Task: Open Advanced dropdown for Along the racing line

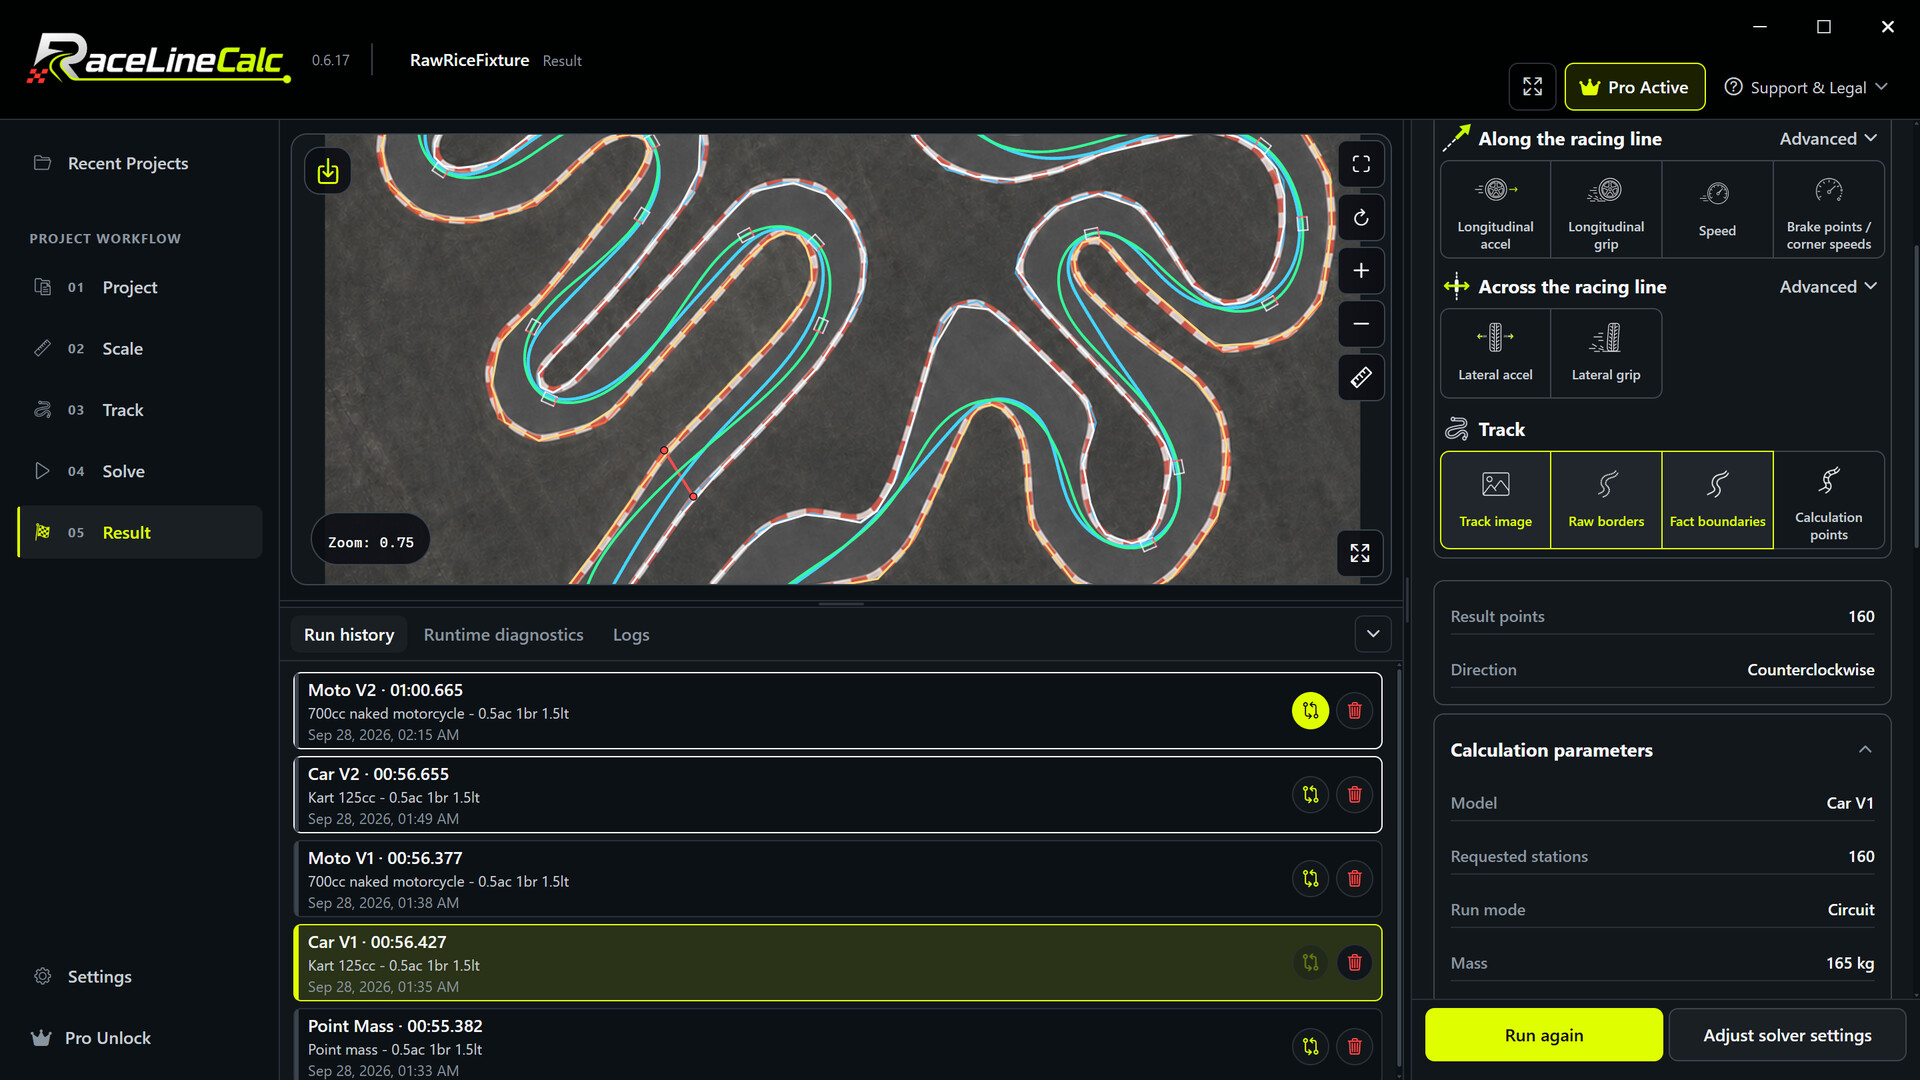Action: coord(1828,139)
